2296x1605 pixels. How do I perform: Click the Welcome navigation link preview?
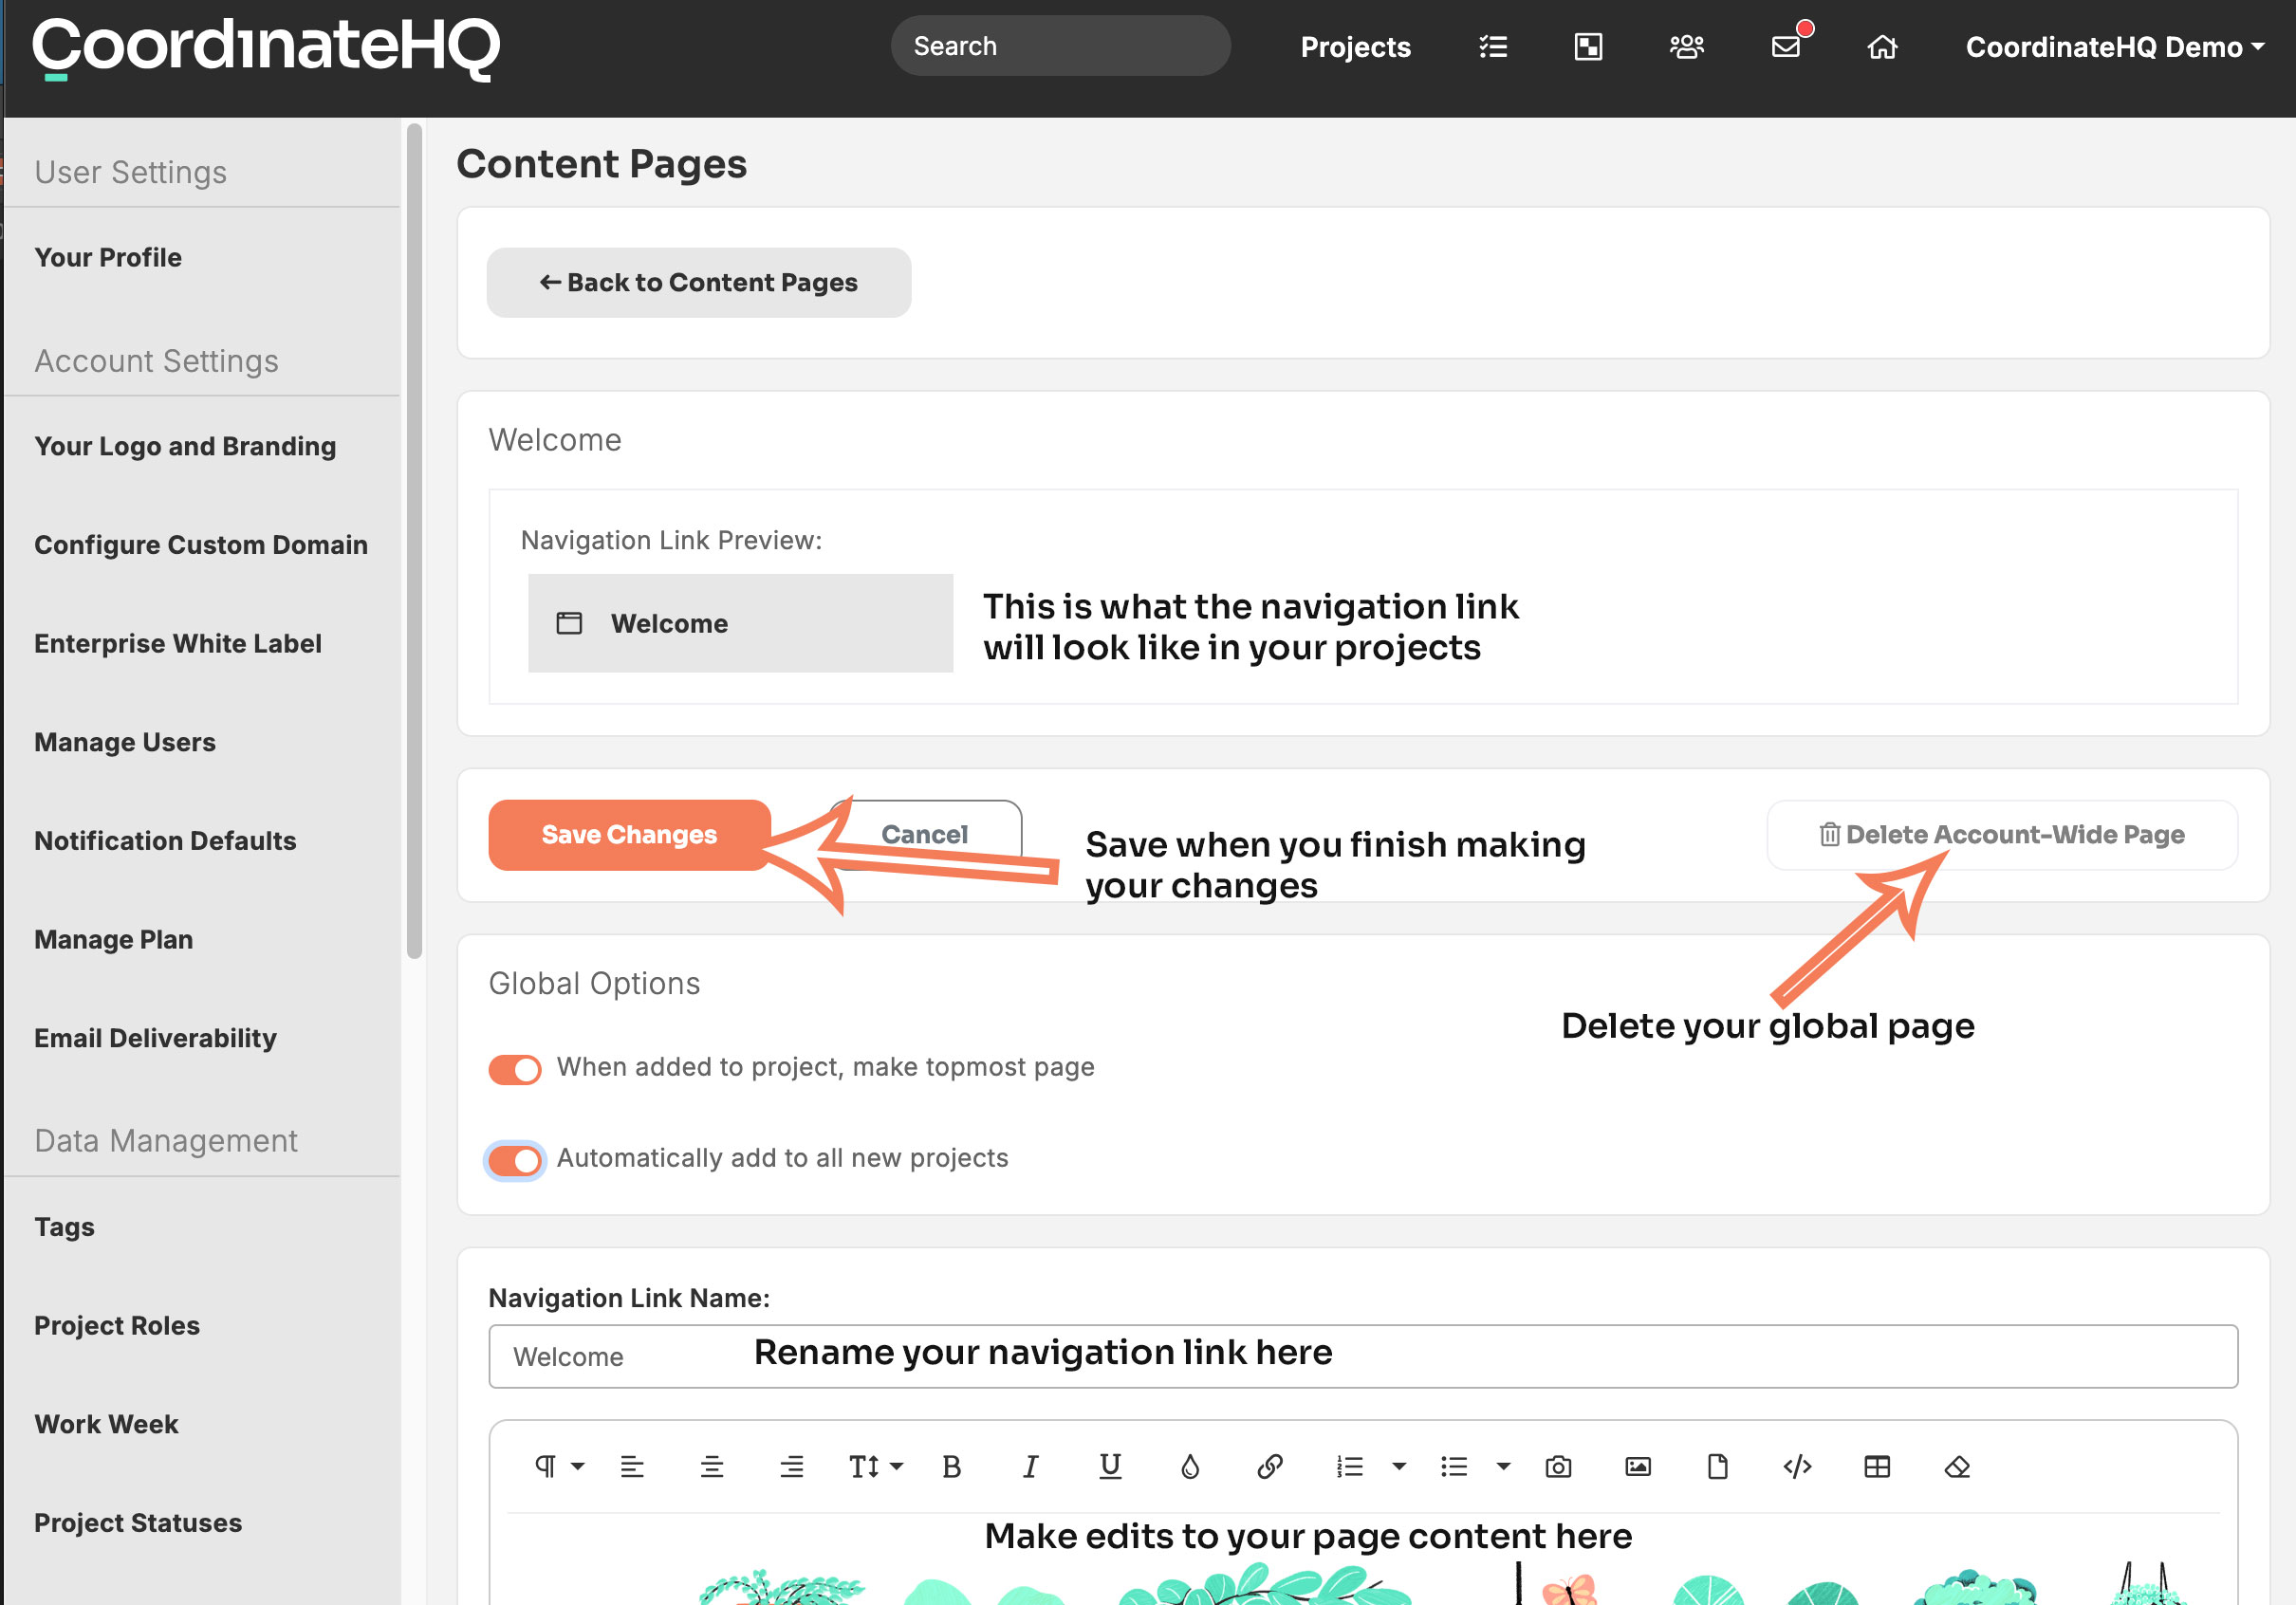tap(741, 623)
